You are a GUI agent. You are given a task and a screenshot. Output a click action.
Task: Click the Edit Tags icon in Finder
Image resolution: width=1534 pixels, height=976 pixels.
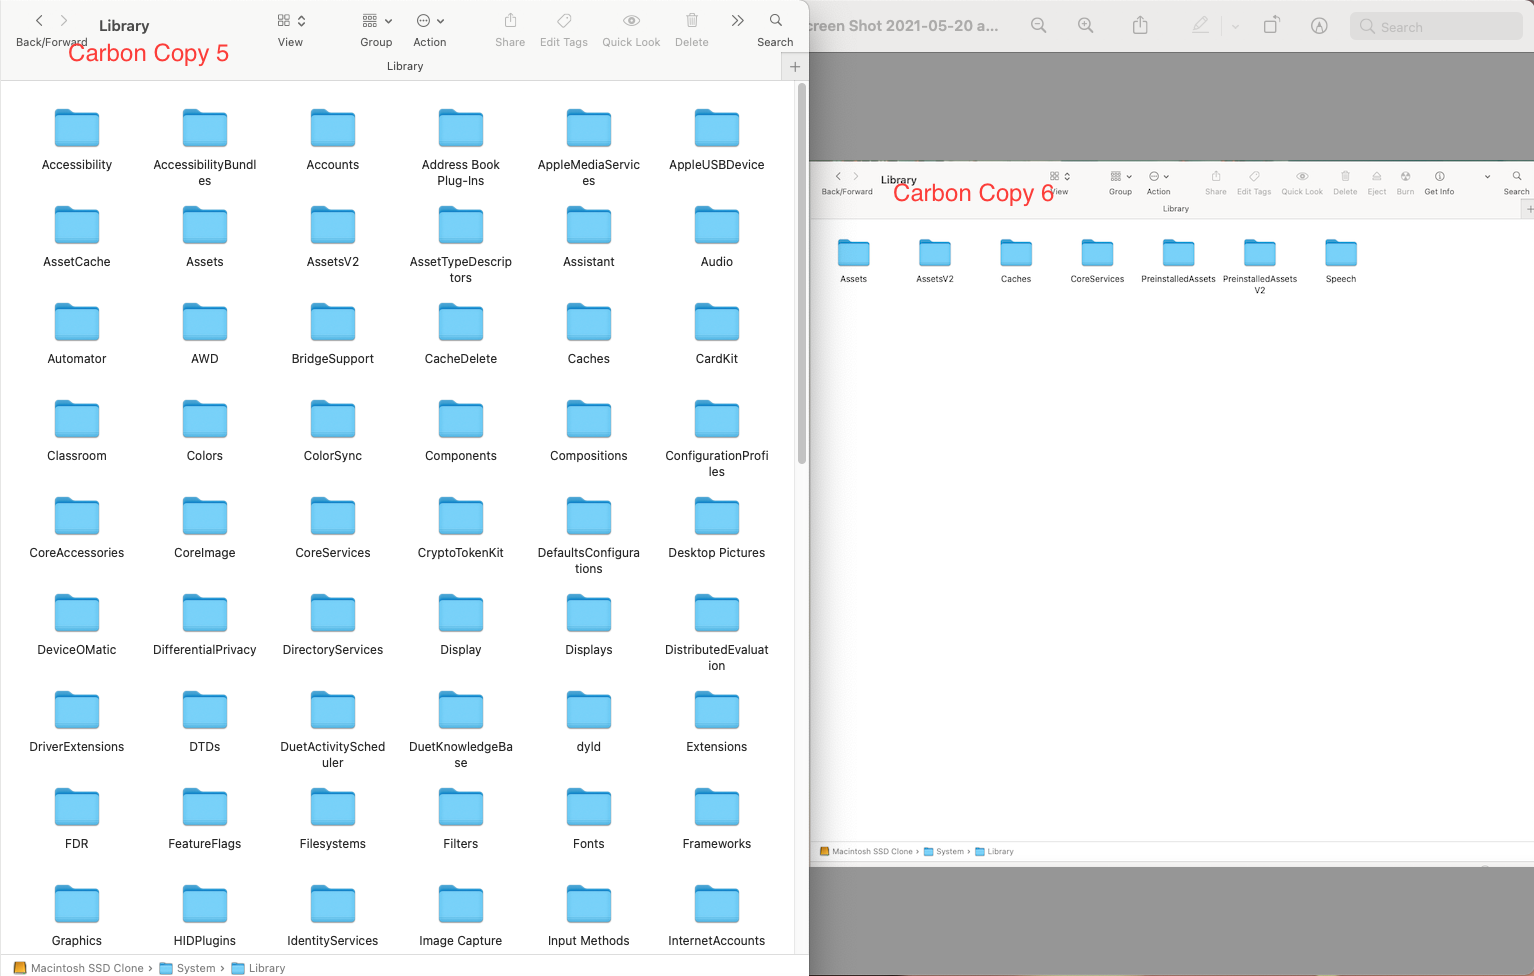pos(564,20)
